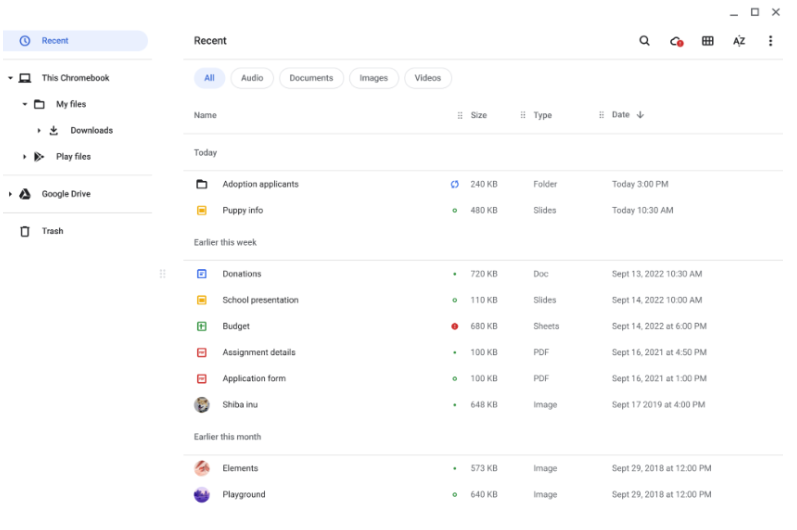797x530 pixels.
Task: Enable the Images filter chip
Action: coord(374,78)
